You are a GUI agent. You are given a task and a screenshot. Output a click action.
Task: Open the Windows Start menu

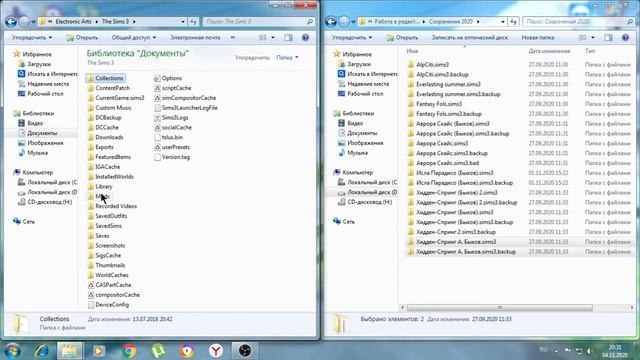pyautogui.click(x=12, y=351)
